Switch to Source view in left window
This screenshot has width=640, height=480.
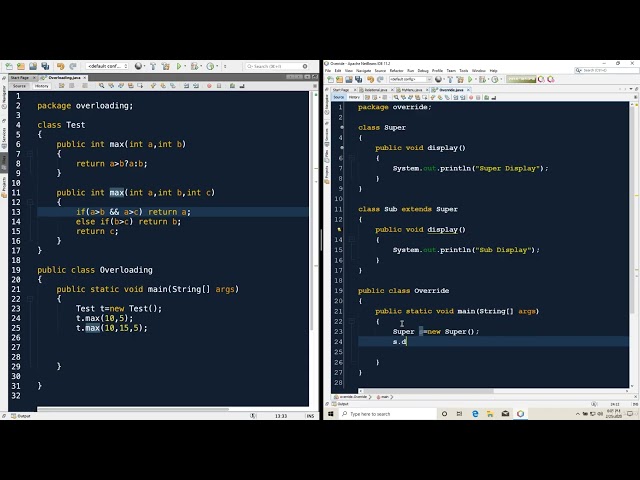click(19, 86)
